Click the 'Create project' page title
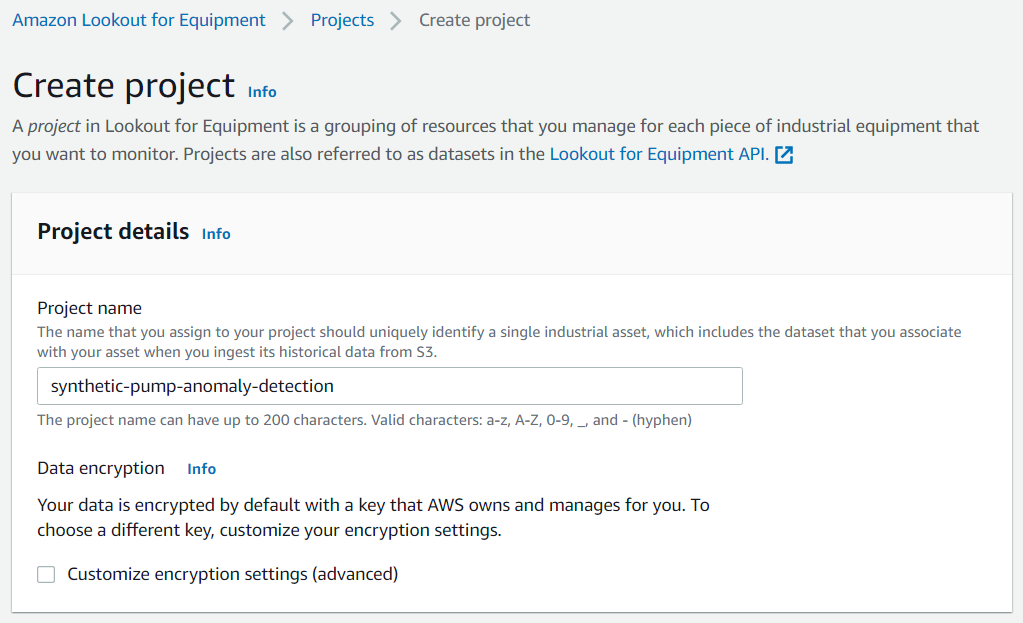The width and height of the screenshot is (1023, 623). click(x=123, y=85)
